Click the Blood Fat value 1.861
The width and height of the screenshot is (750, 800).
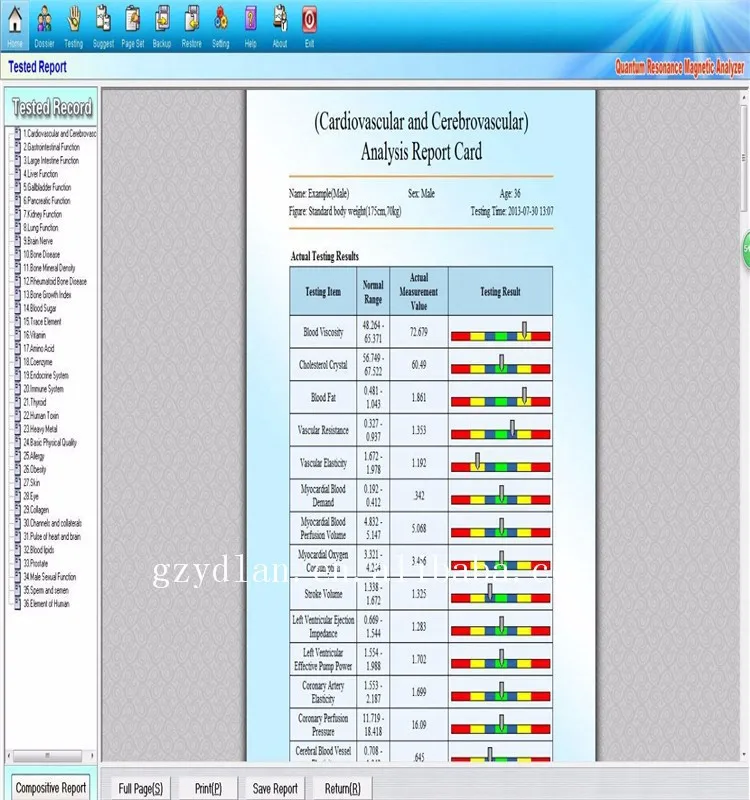(419, 397)
